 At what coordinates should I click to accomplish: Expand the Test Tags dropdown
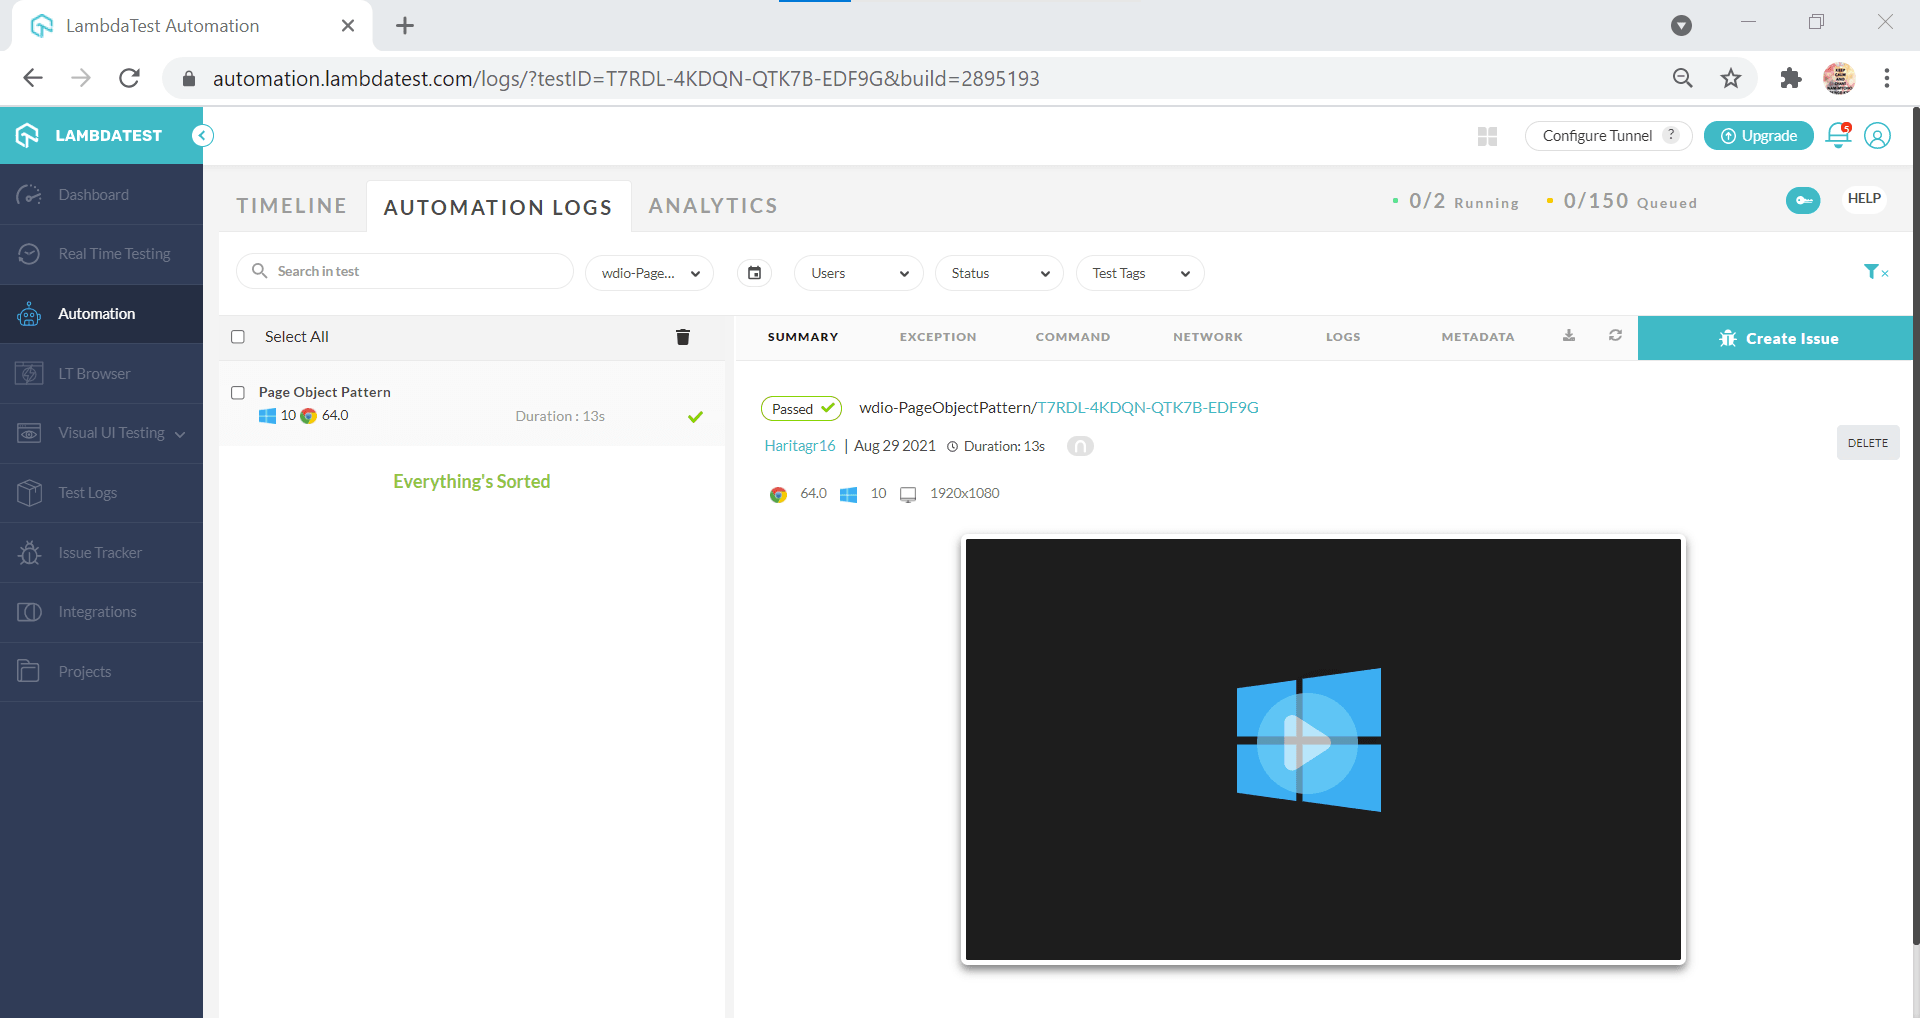click(x=1139, y=273)
